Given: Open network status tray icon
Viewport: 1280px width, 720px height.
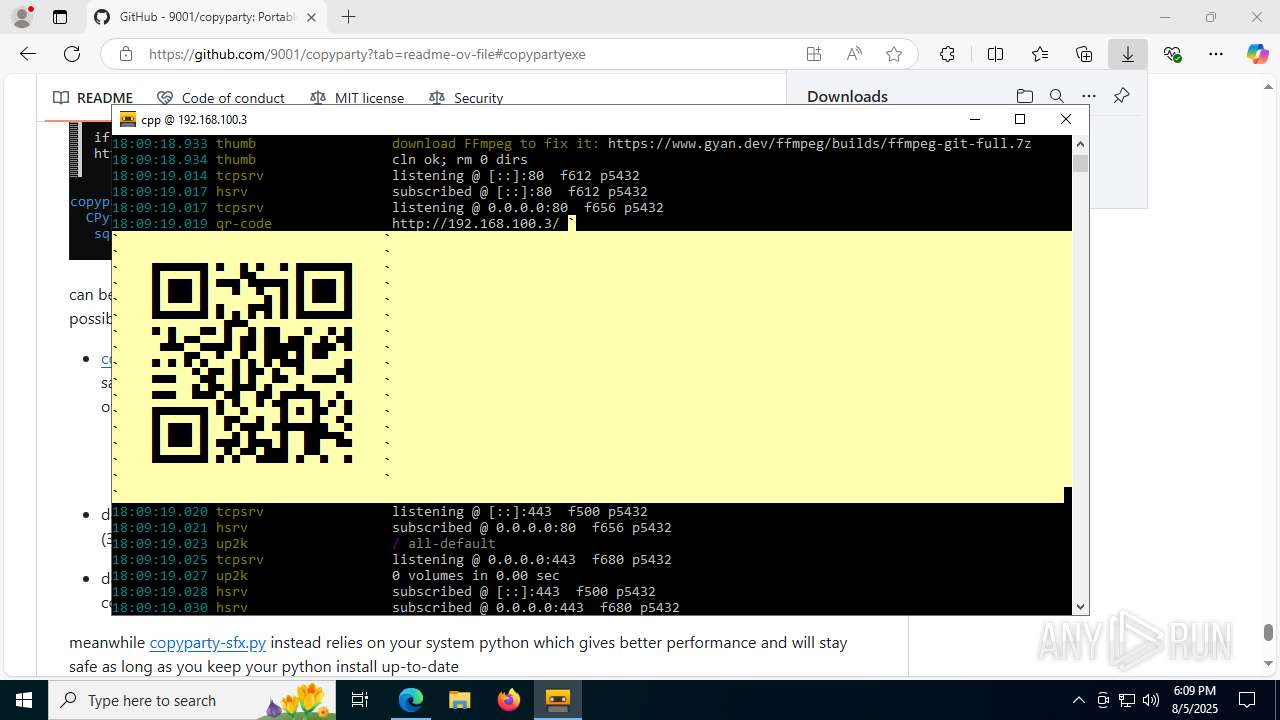Looking at the screenshot, I should [x=1127, y=700].
